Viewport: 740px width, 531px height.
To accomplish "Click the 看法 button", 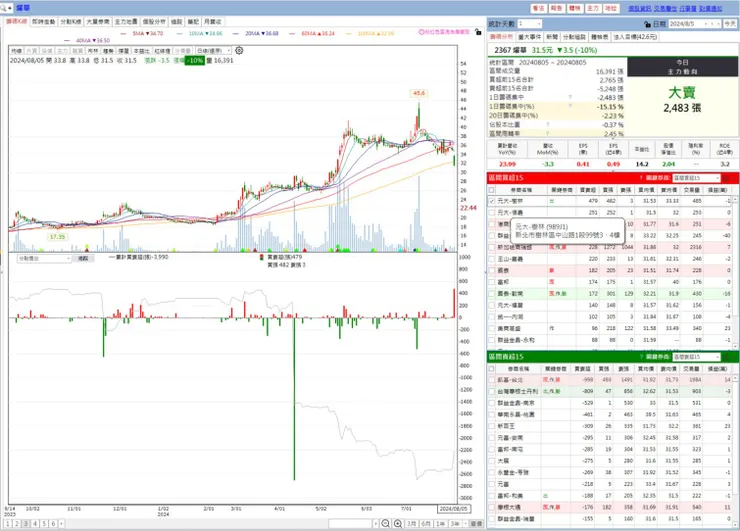I will pos(538,8).
